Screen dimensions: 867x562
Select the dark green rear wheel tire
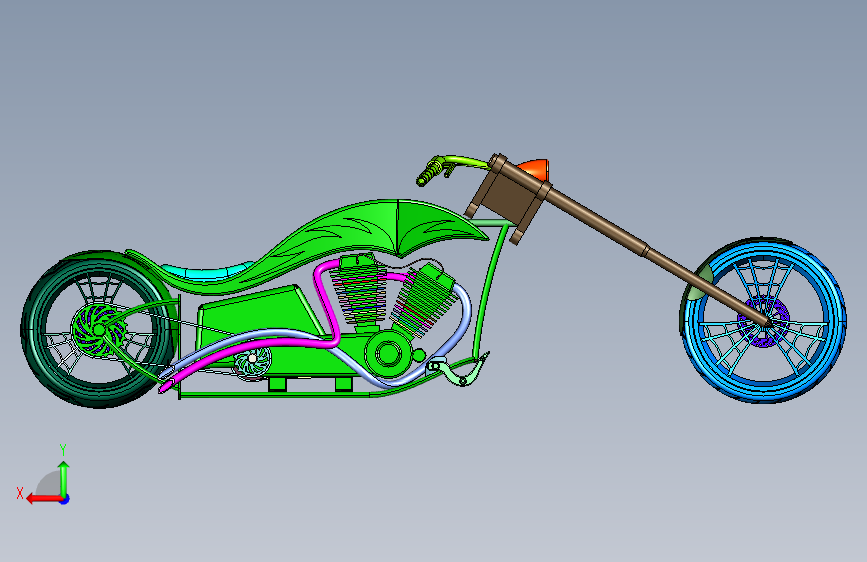(33, 332)
